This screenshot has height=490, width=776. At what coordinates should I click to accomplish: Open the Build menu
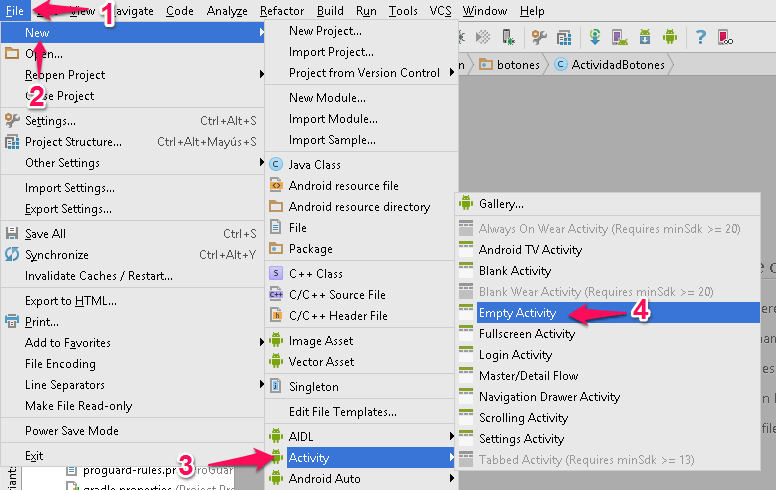tap(330, 10)
